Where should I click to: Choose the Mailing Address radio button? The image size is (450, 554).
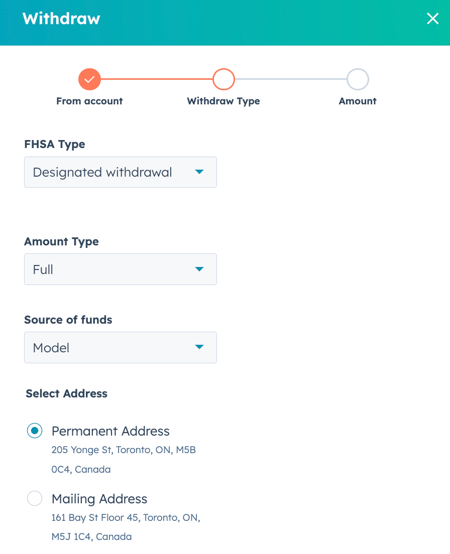[x=35, y=499]
